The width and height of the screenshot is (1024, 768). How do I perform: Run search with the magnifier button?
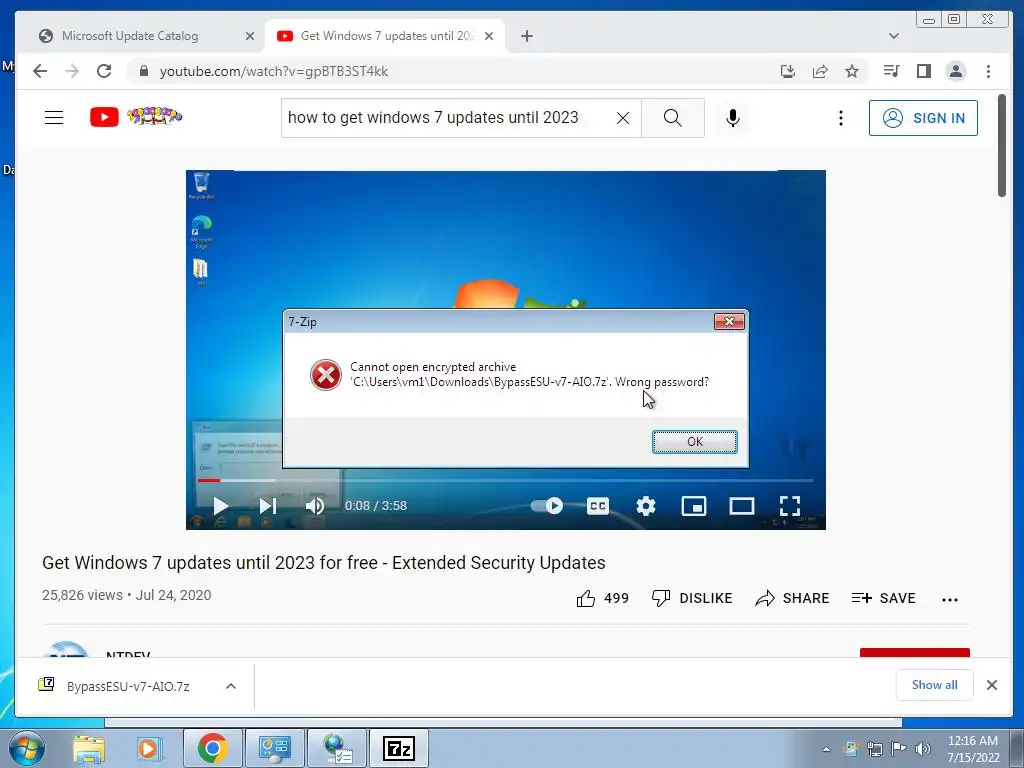673,118
